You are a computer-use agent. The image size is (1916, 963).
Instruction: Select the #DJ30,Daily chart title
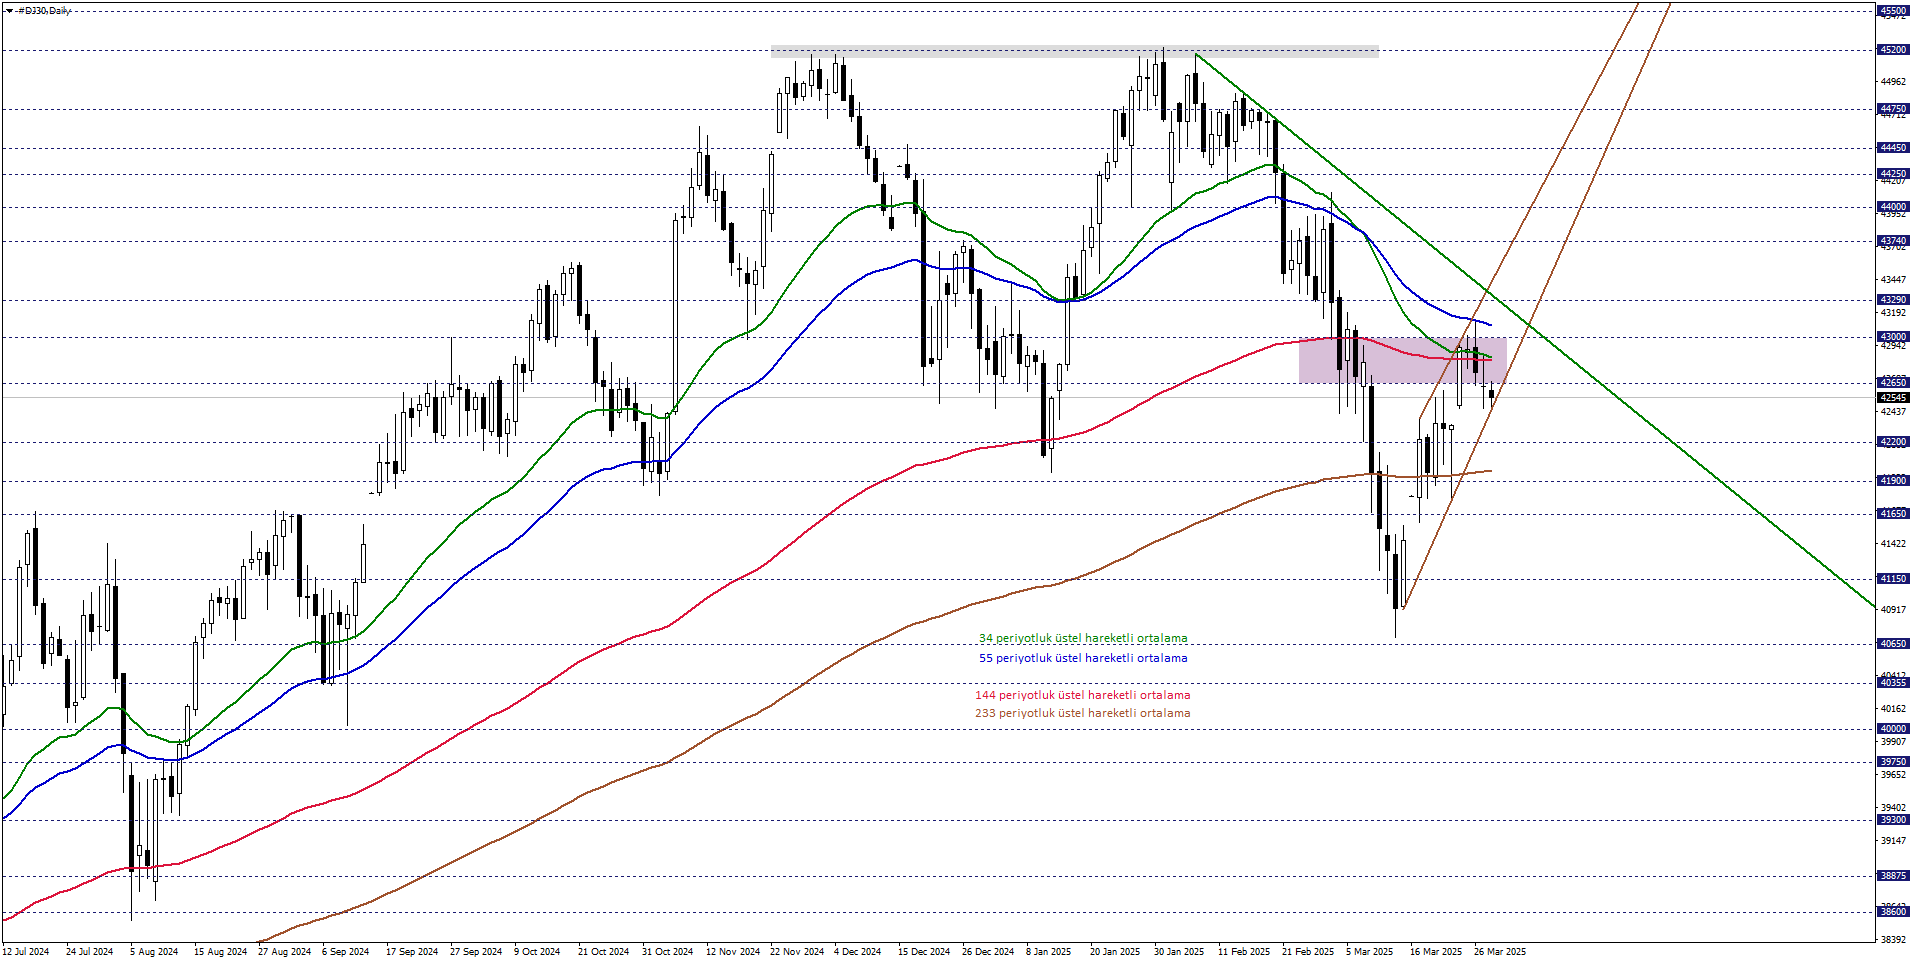45,10
